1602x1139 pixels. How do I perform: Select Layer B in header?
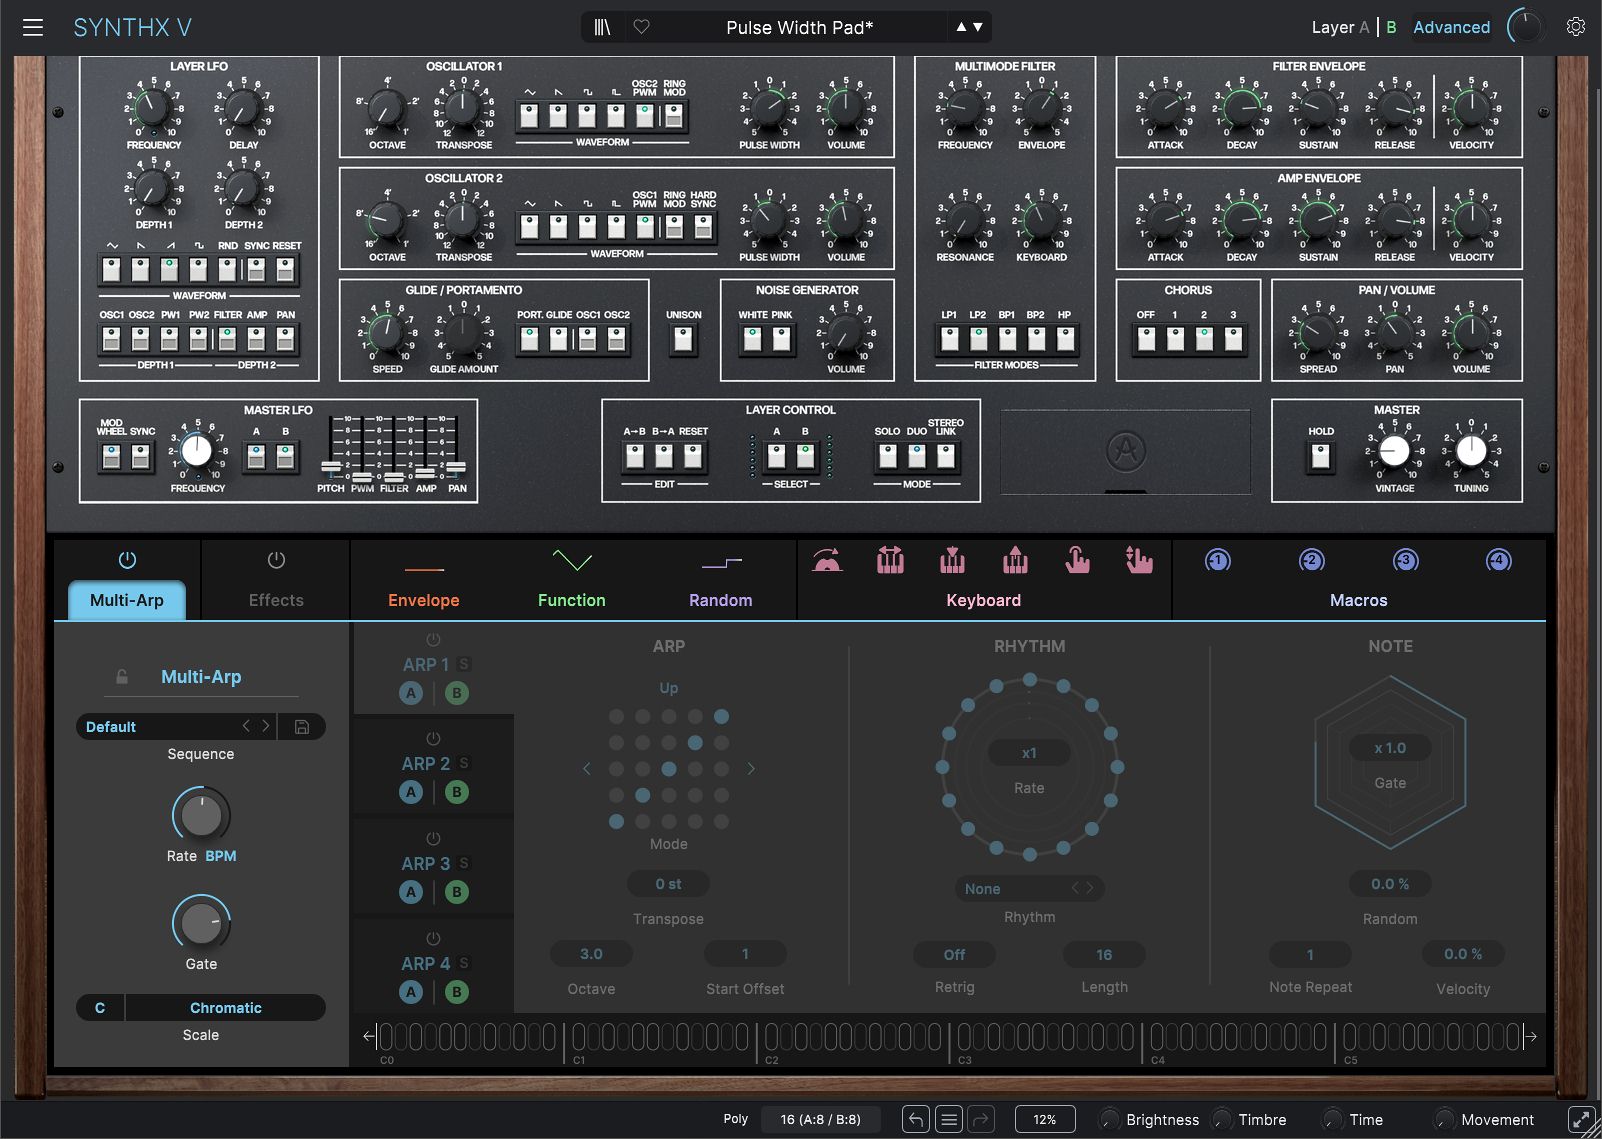coord(1391,27)
